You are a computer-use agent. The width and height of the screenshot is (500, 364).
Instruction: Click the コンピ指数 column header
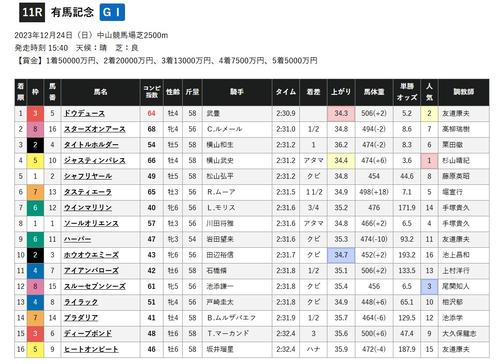pyautogui.click(x=152, y=92)
